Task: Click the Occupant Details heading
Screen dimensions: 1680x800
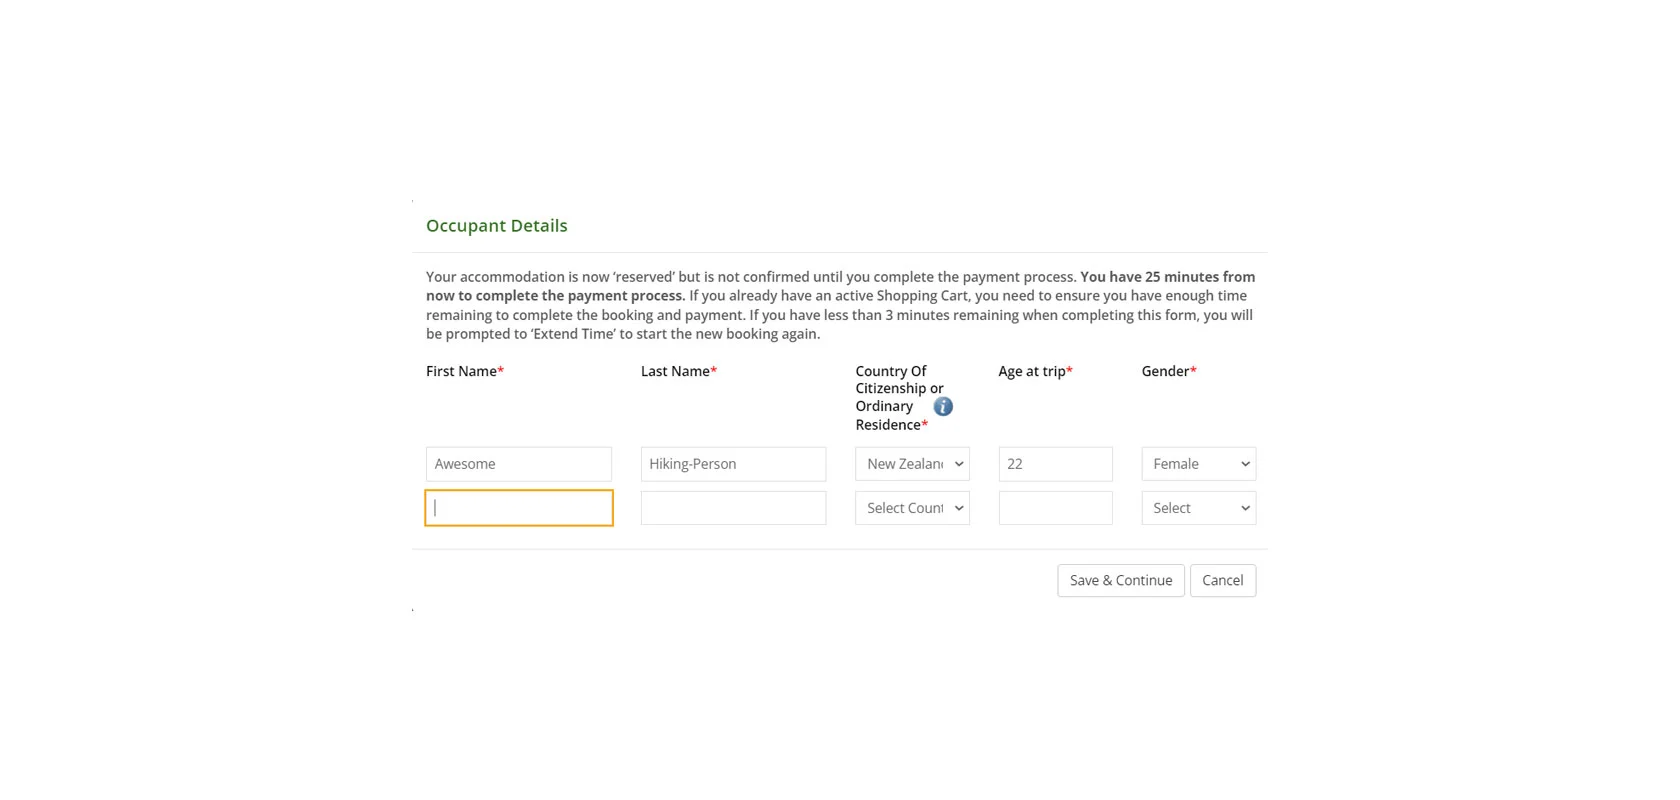Action: pyautogui.click(x=496, y=226)
